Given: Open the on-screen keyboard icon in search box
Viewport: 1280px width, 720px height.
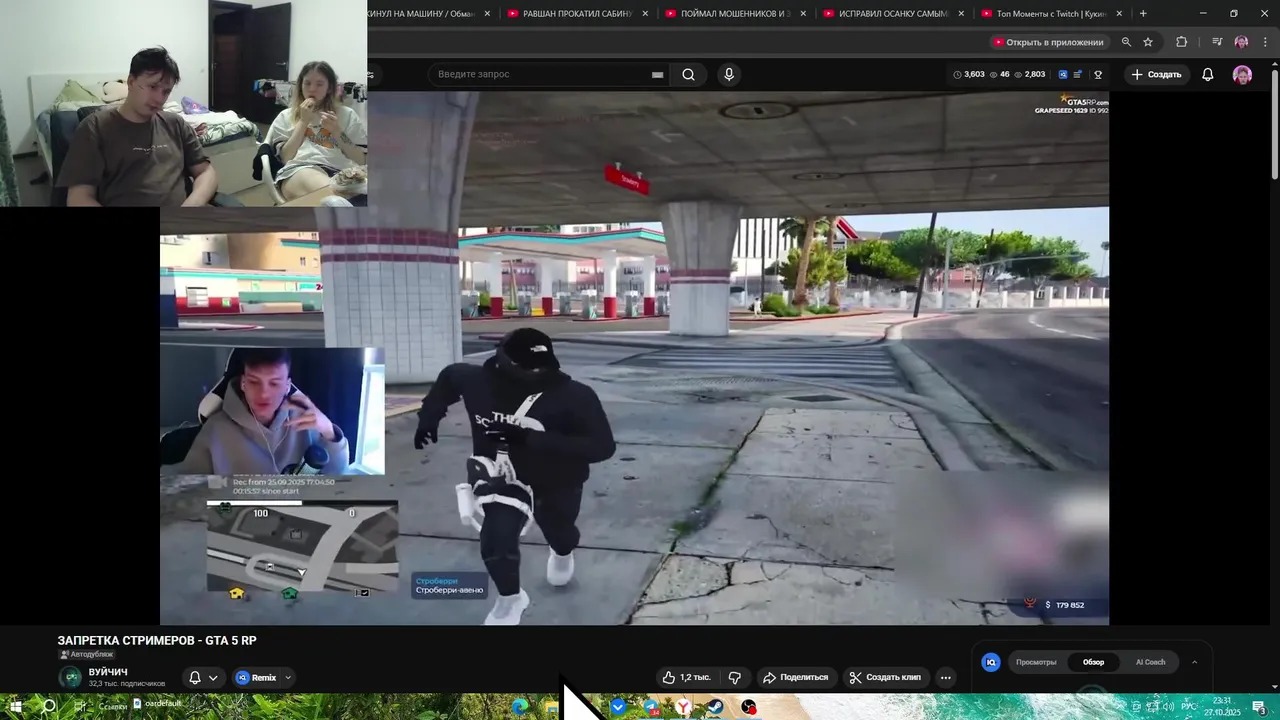Looking at the screenshot, I should tap(657, 74).
